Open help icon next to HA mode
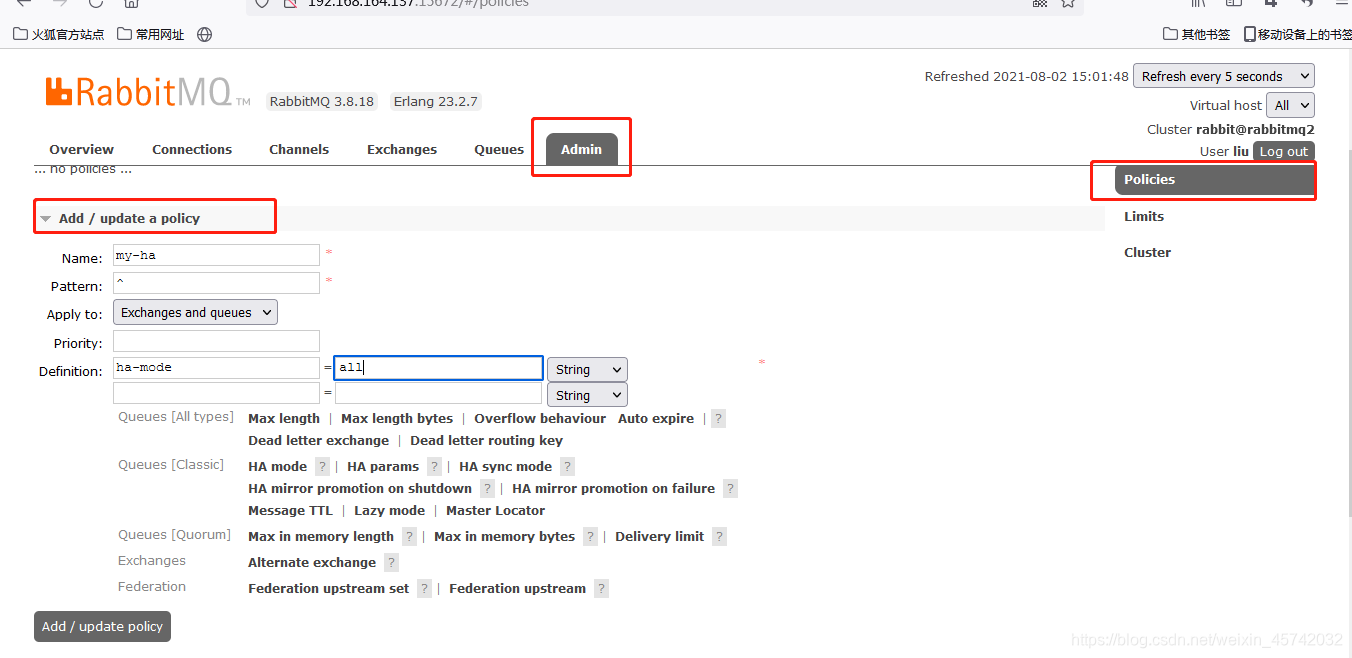 click(322, 467)
